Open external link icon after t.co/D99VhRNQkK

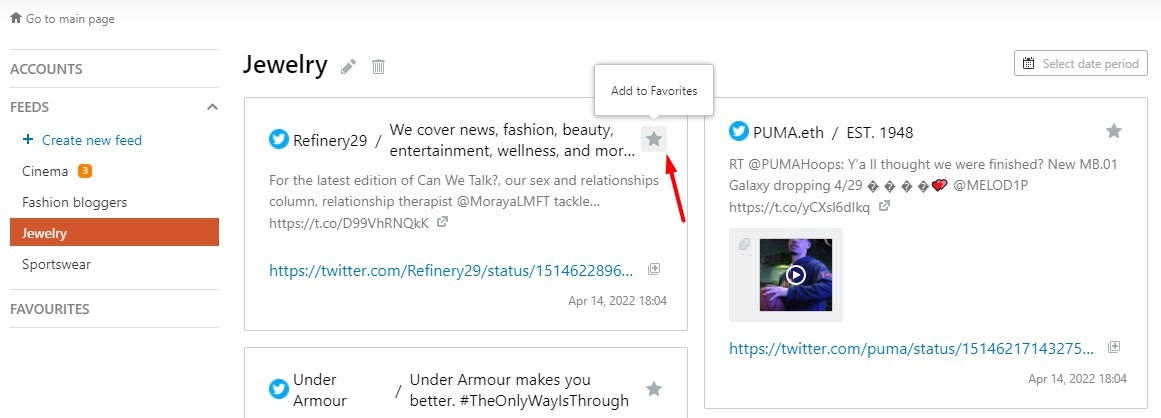pos(442,221)
